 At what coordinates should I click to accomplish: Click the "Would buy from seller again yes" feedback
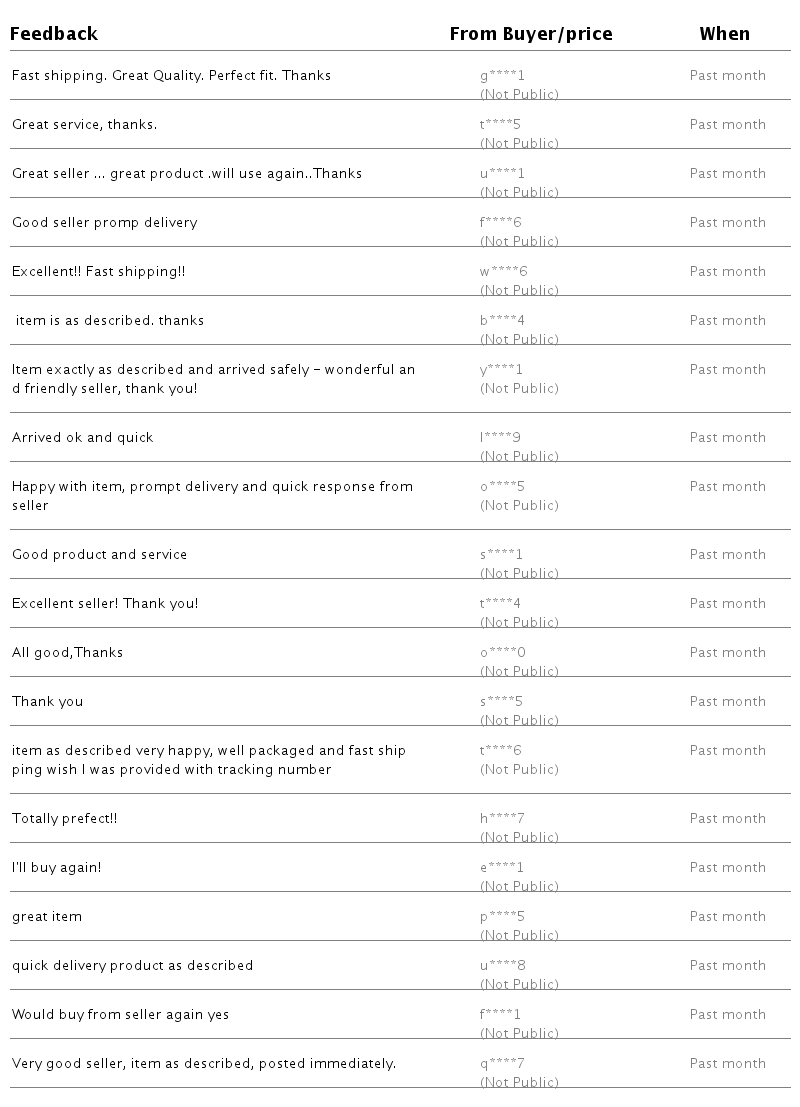(x=120, y=1015)
